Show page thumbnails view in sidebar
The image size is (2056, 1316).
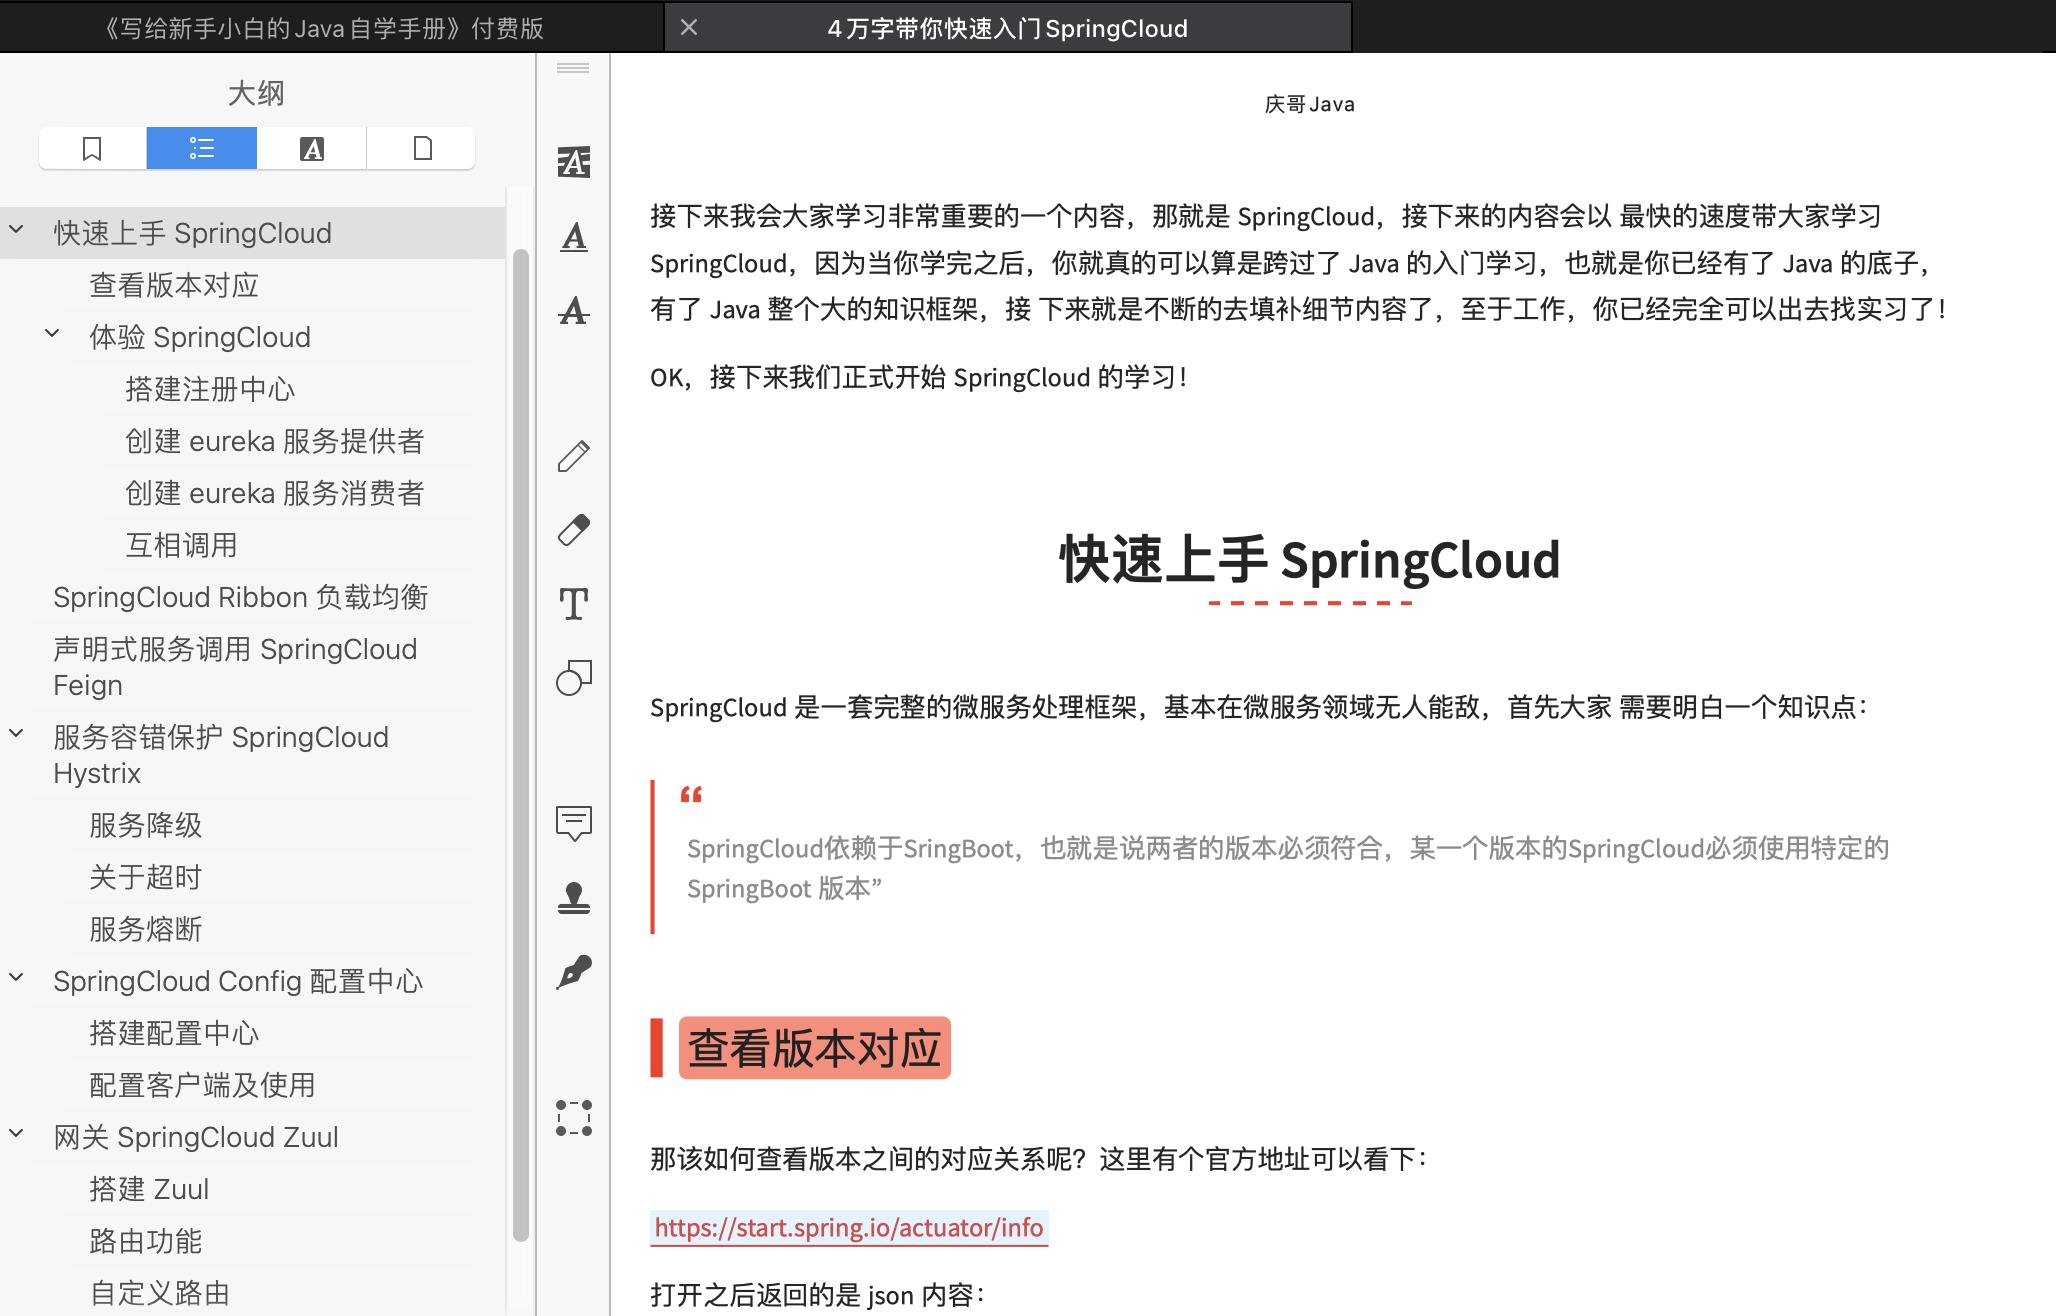point(422,149)
